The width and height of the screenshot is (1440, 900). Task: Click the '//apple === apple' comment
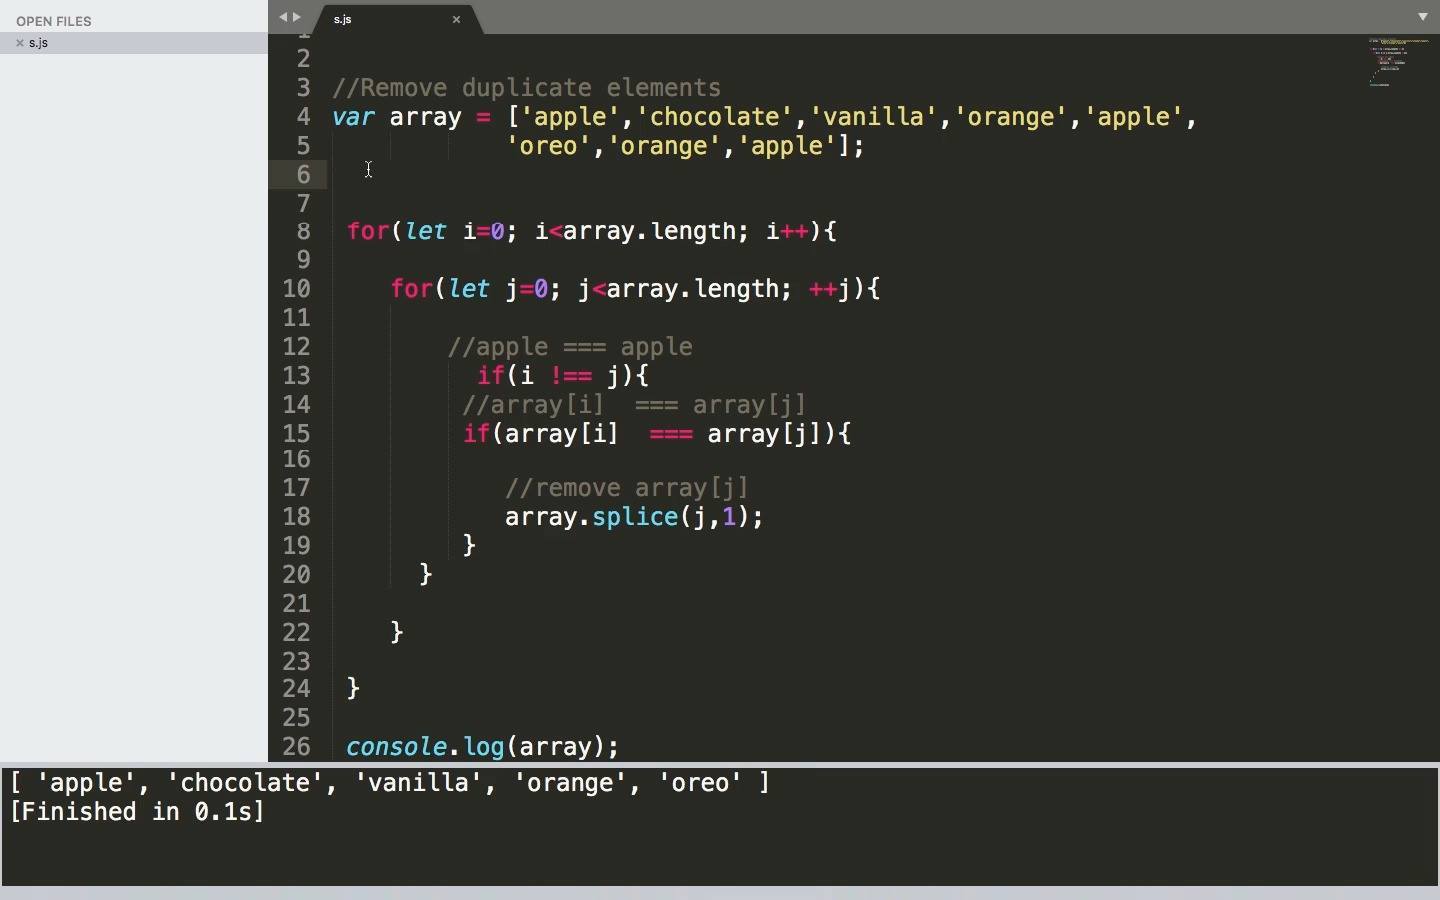[x=570, y=347]
